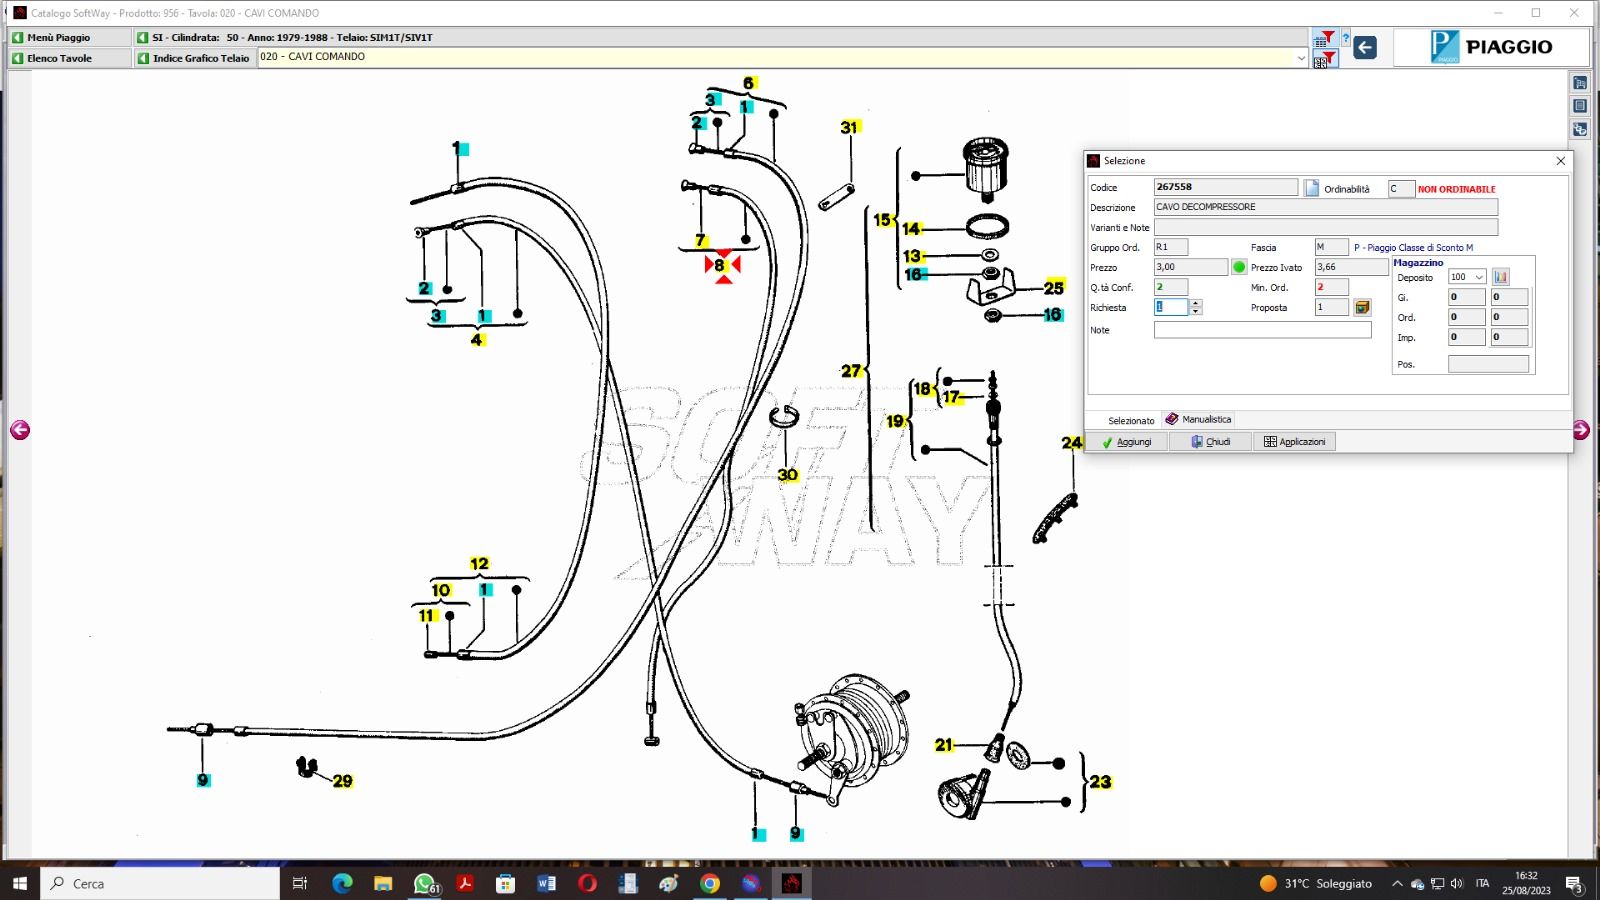Open the list document icon in right sidebar
Image resolution: width=1600 pixels, height=900 pixels.
[1580, 106]
